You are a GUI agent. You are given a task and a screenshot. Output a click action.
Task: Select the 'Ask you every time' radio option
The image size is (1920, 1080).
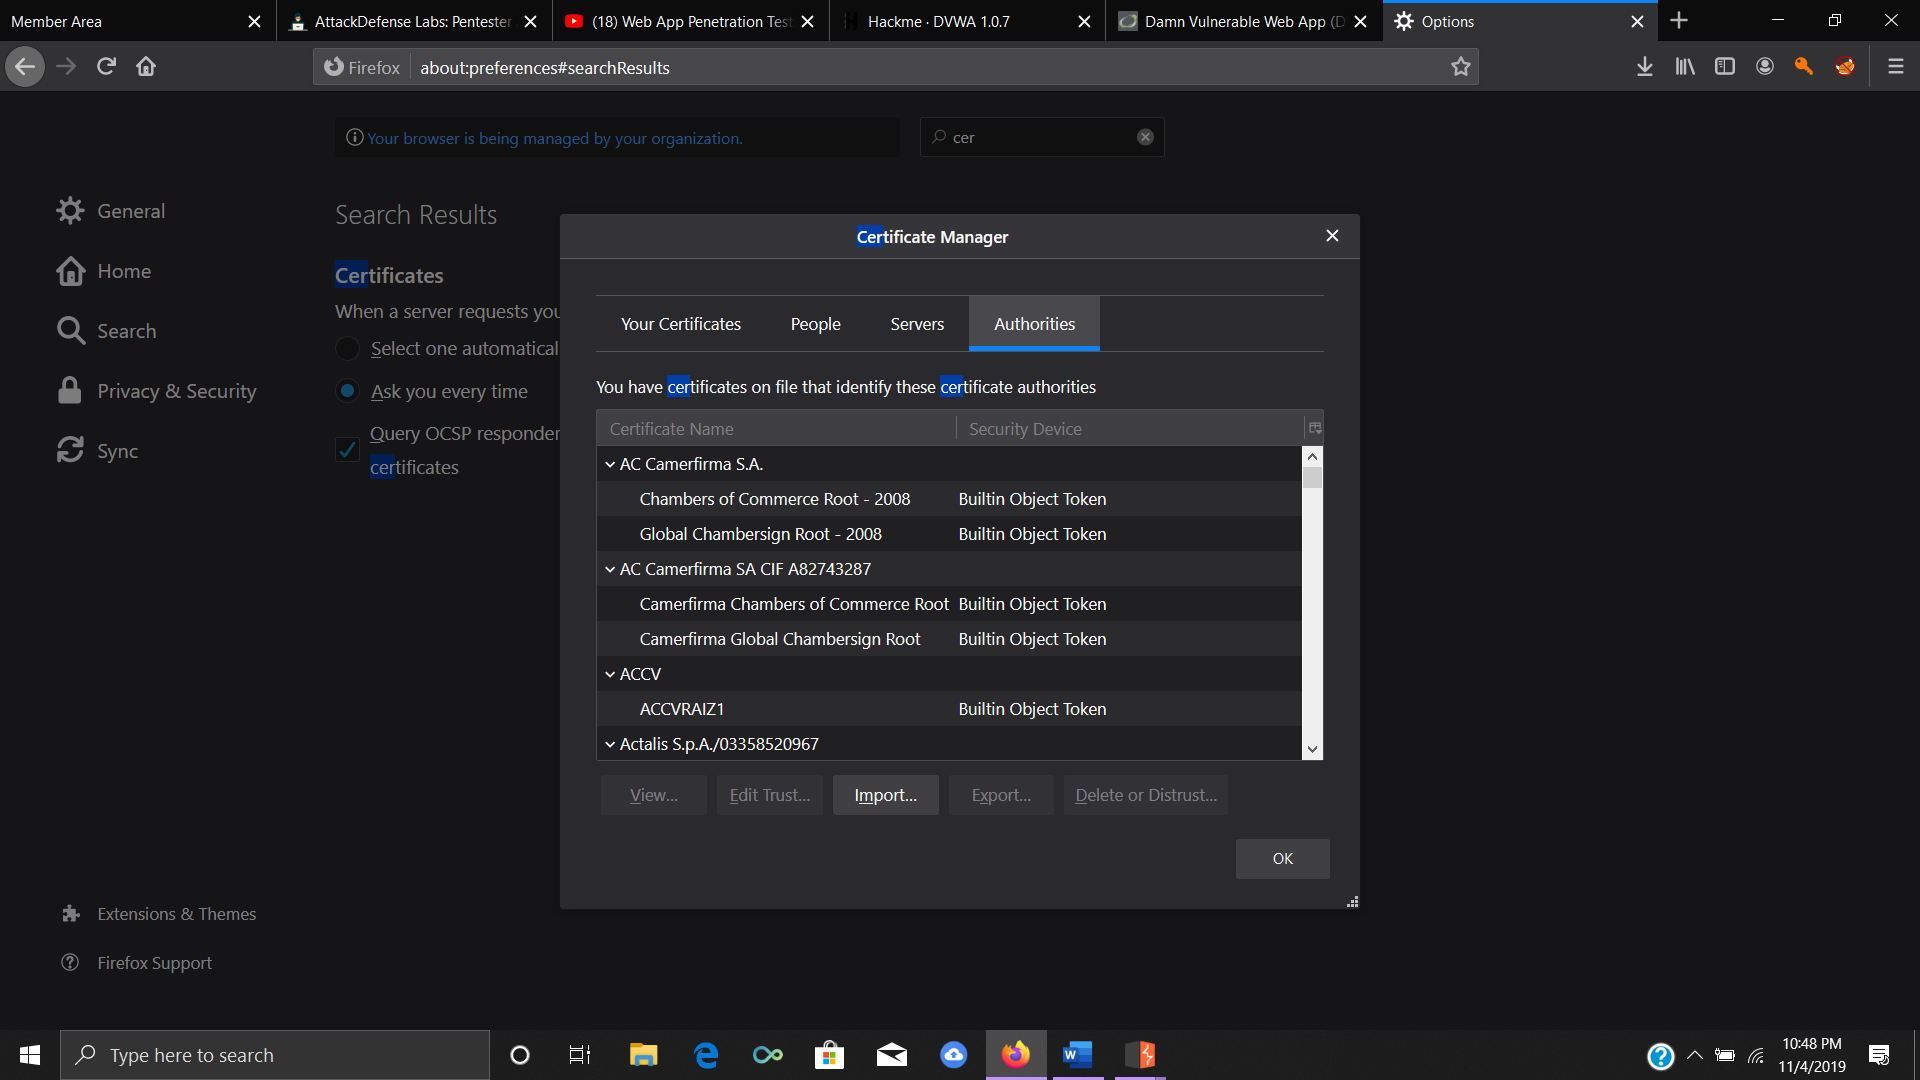point(347,391)
